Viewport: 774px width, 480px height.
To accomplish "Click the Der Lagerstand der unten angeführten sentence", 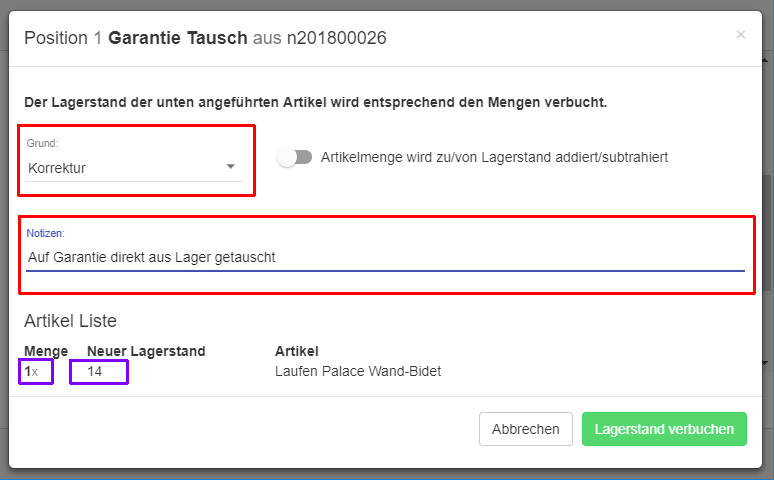I will (x=315, y=102).
